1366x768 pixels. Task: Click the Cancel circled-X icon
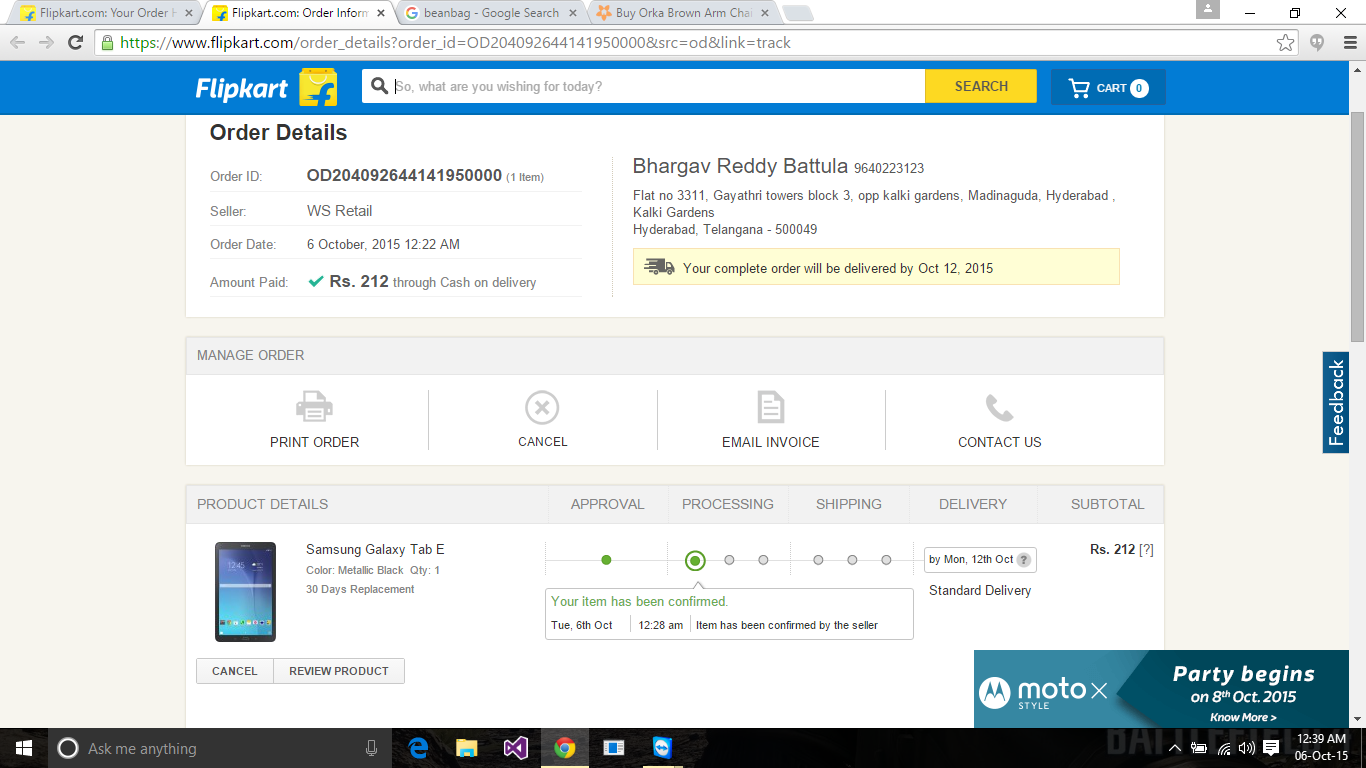(x=542, y=407)
